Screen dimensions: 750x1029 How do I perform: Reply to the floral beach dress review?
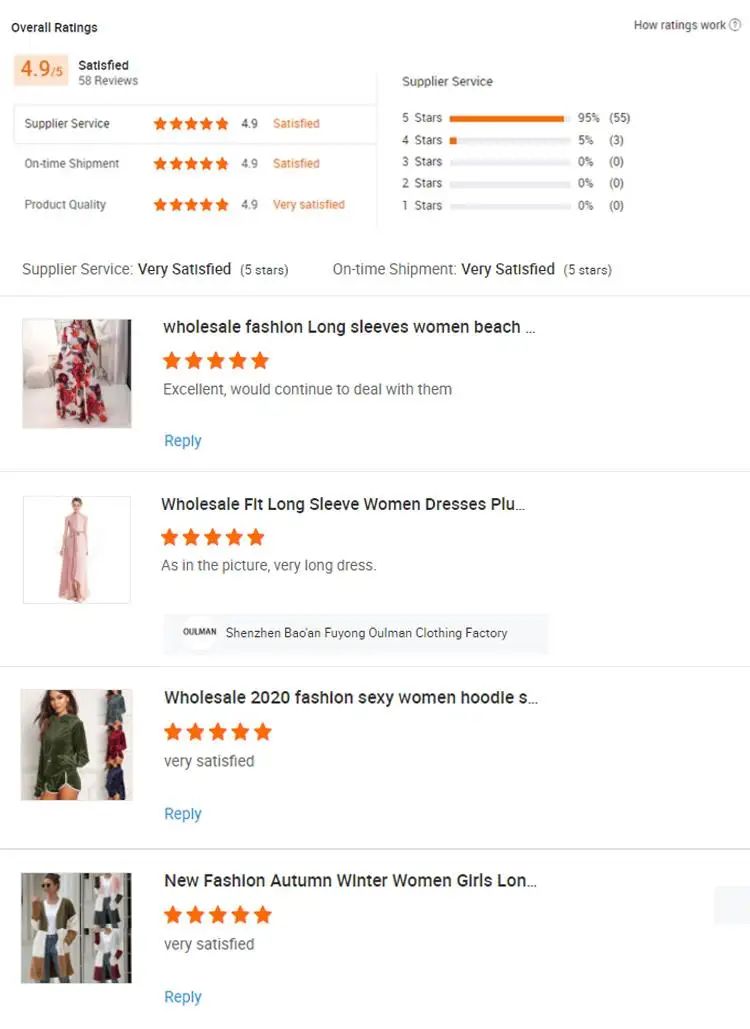click(x=182, y=441)
